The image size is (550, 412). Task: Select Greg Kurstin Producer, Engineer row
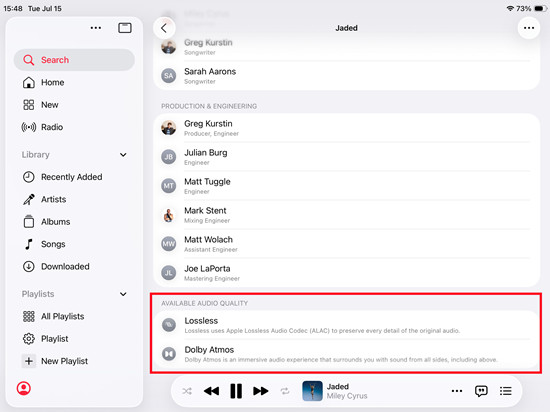(x=347, y=128)
